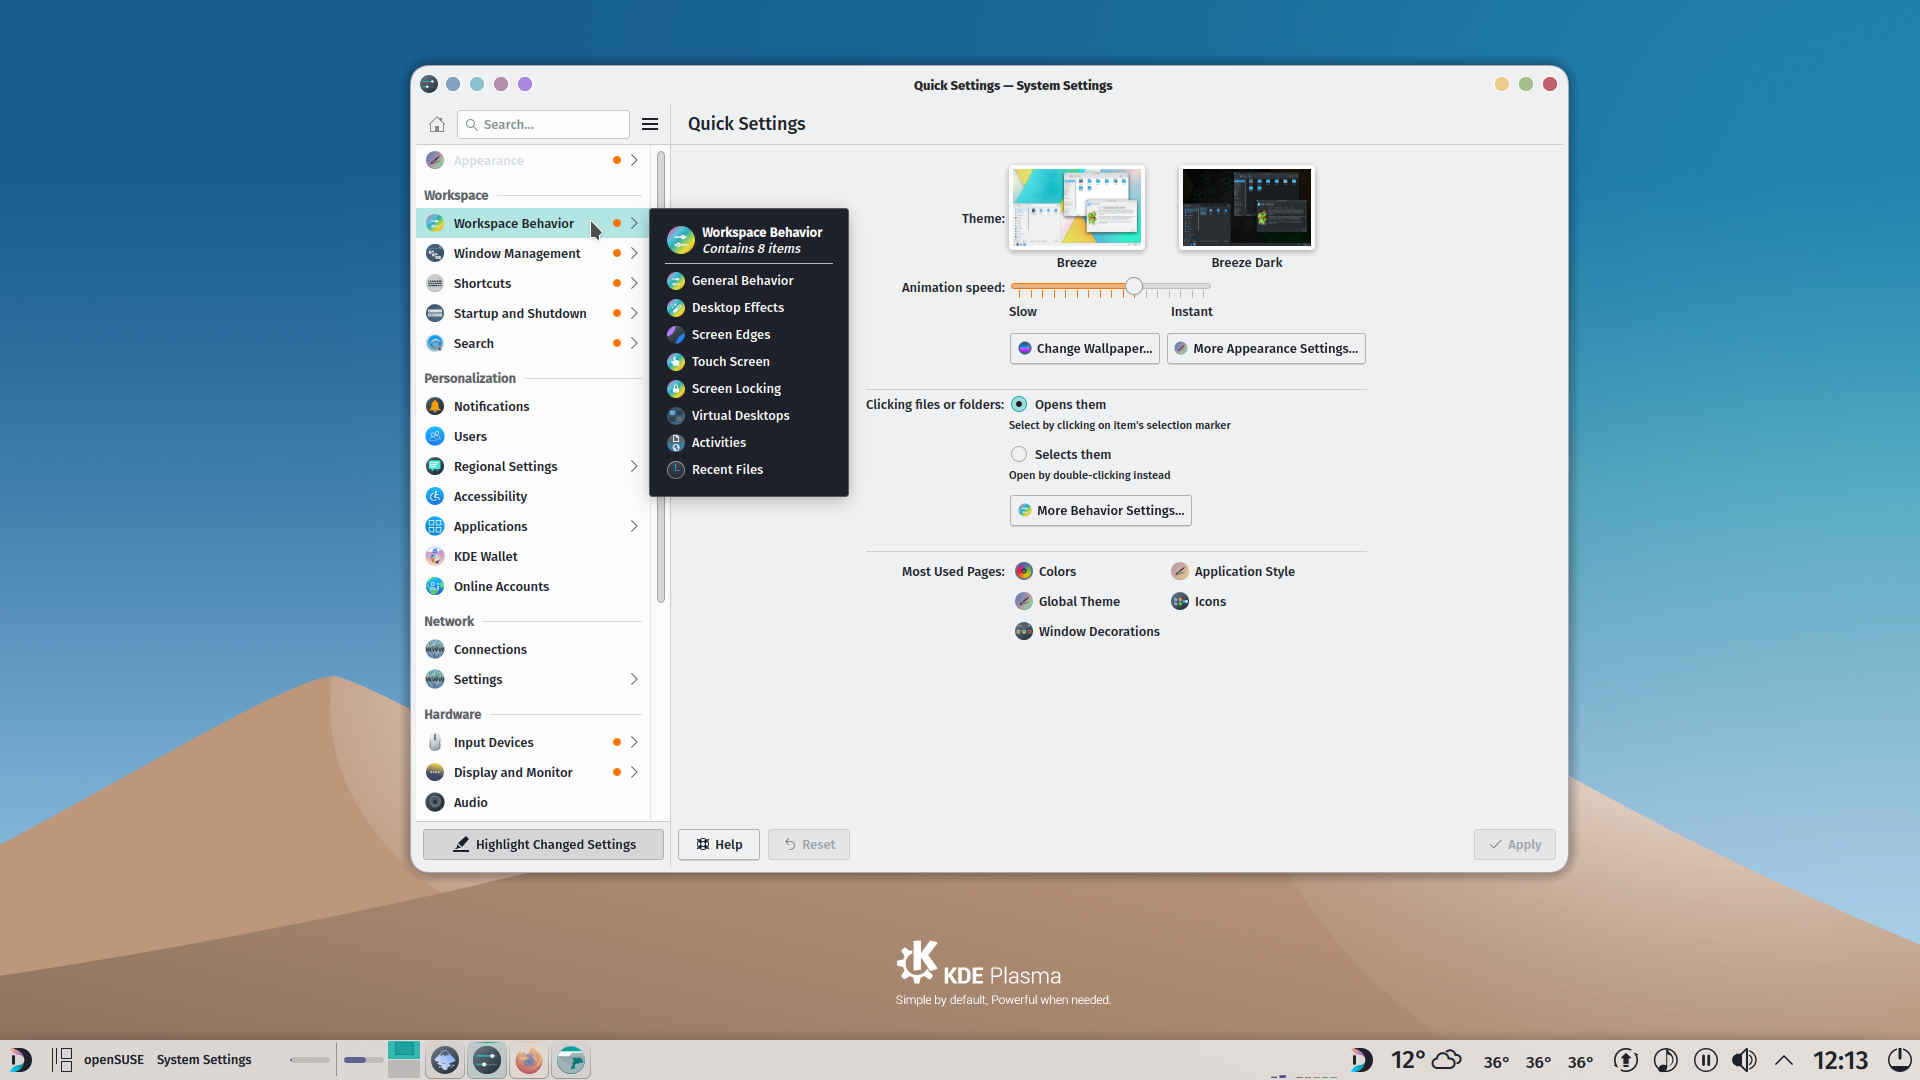This screenshot has height=1080, width=1920.
Task: Open More Behavior Settings
Action: coord(1101,510)
